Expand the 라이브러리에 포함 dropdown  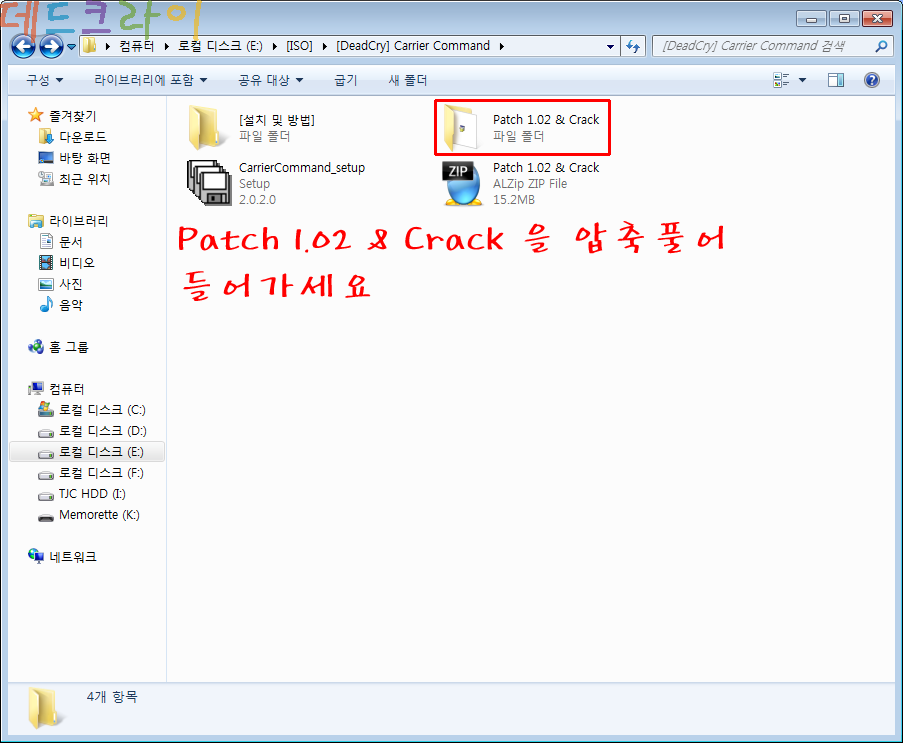coord(151,80)
